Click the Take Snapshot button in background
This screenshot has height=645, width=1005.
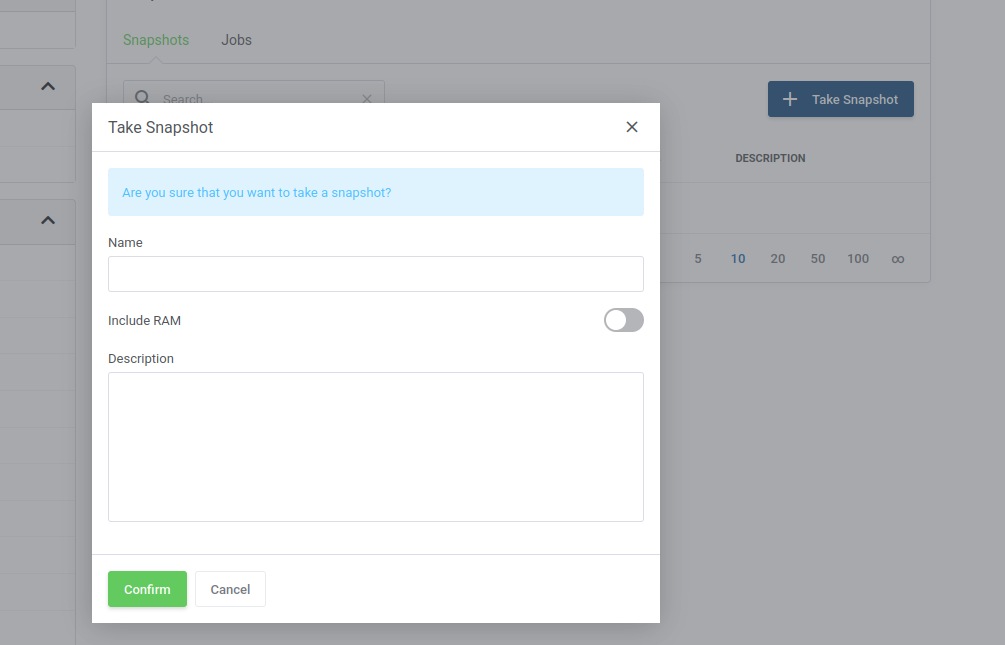click(841, 99)
